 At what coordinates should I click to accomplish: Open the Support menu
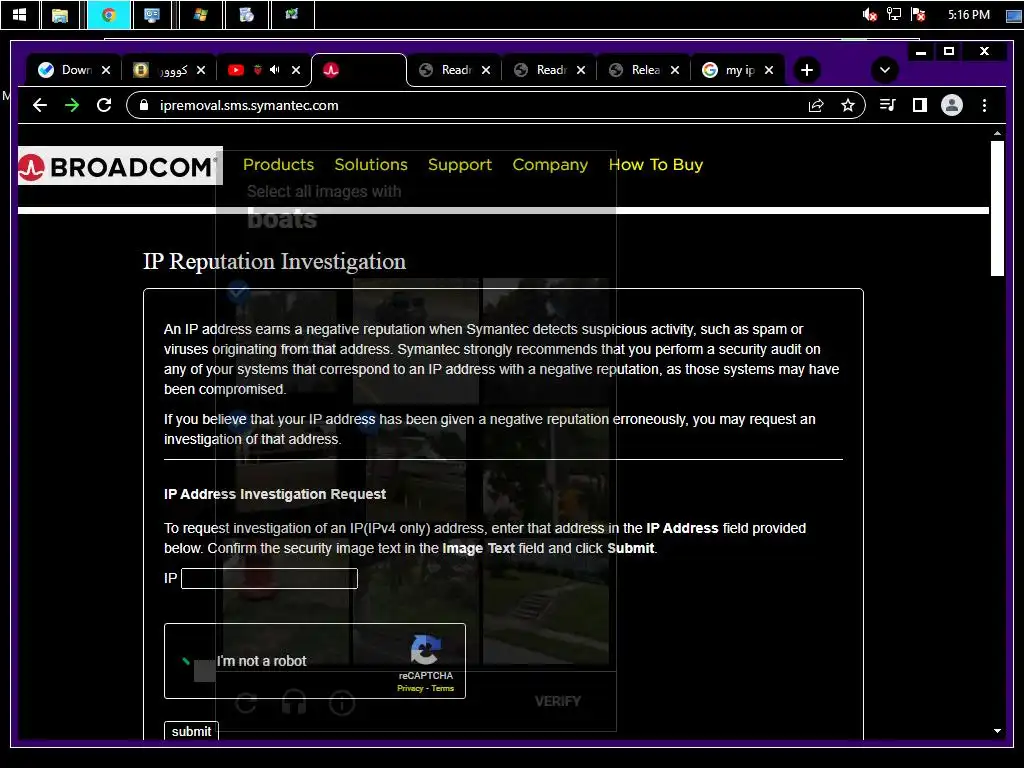coord(460,165)
